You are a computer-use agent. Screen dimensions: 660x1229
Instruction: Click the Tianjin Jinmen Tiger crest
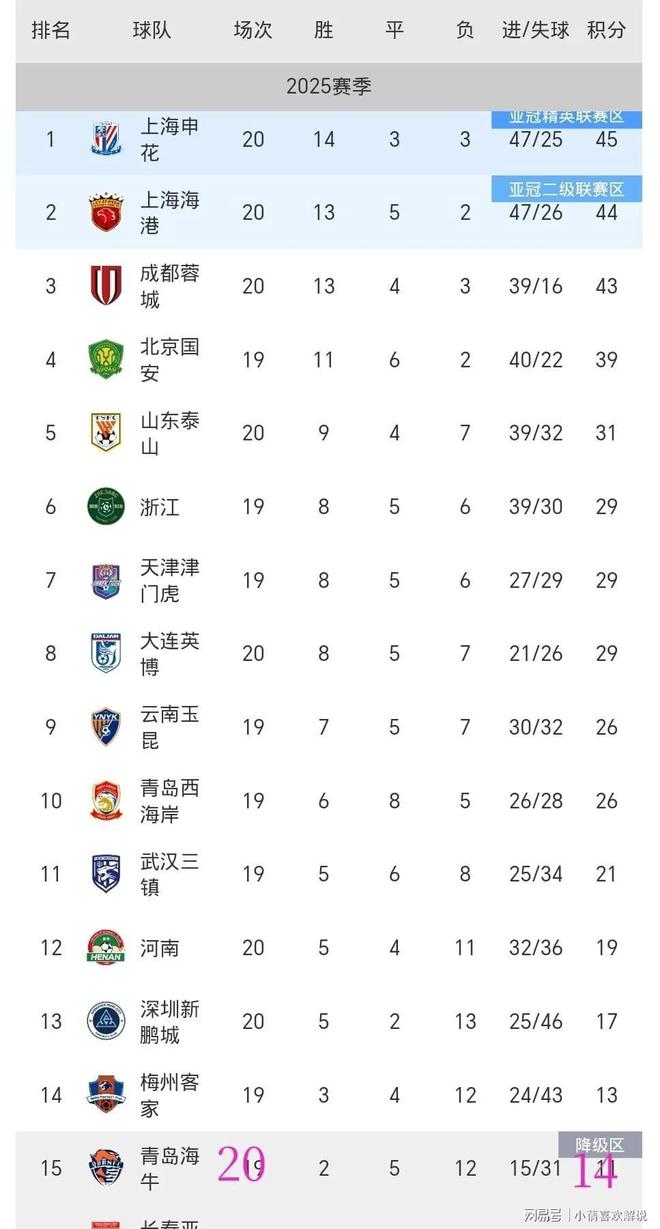click(x=105, y=580)
